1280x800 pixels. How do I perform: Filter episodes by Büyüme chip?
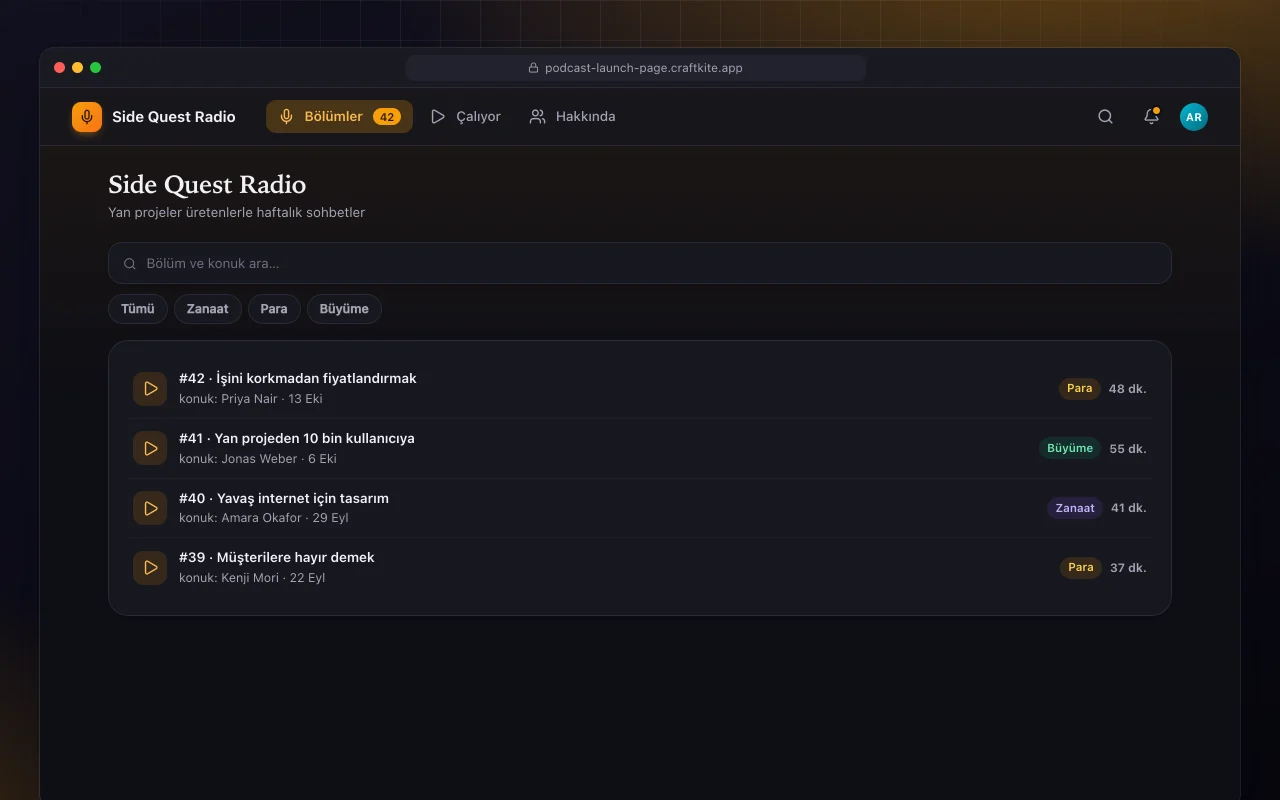tap(344, 309)
